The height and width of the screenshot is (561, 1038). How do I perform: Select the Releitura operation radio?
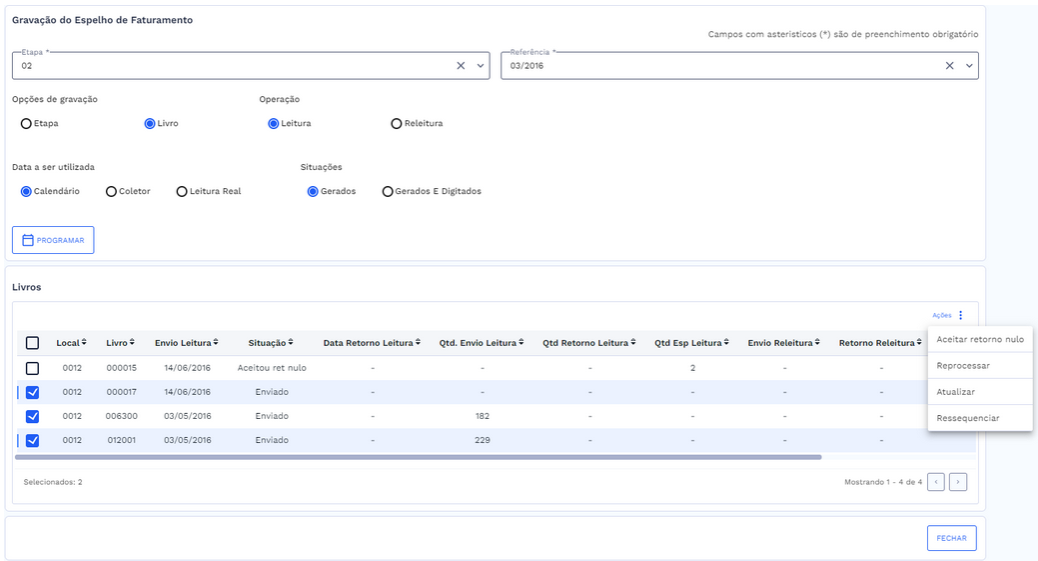point(397,124)
